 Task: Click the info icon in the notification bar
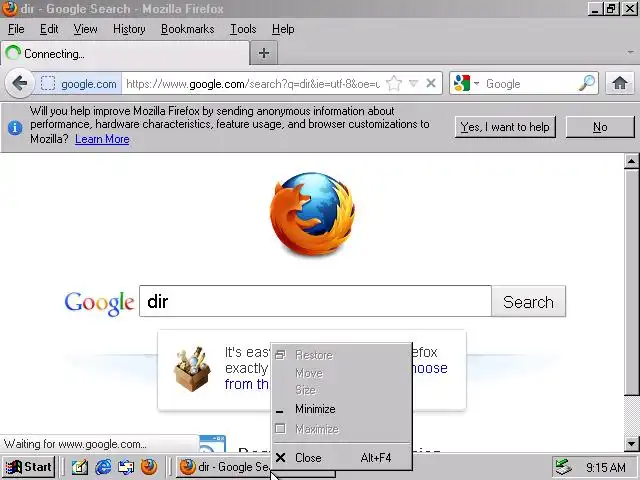click(x=15, y=128)
